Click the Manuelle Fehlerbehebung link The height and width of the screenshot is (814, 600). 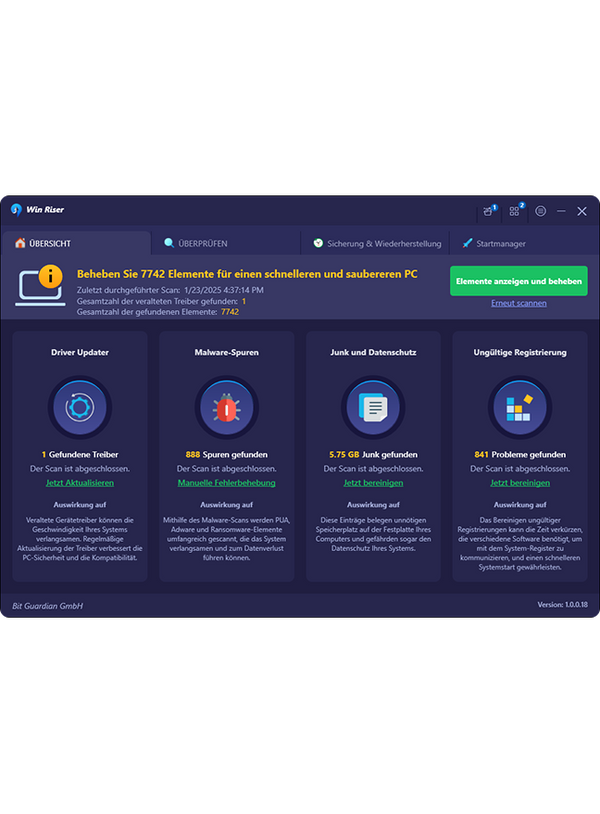point(226,483)
